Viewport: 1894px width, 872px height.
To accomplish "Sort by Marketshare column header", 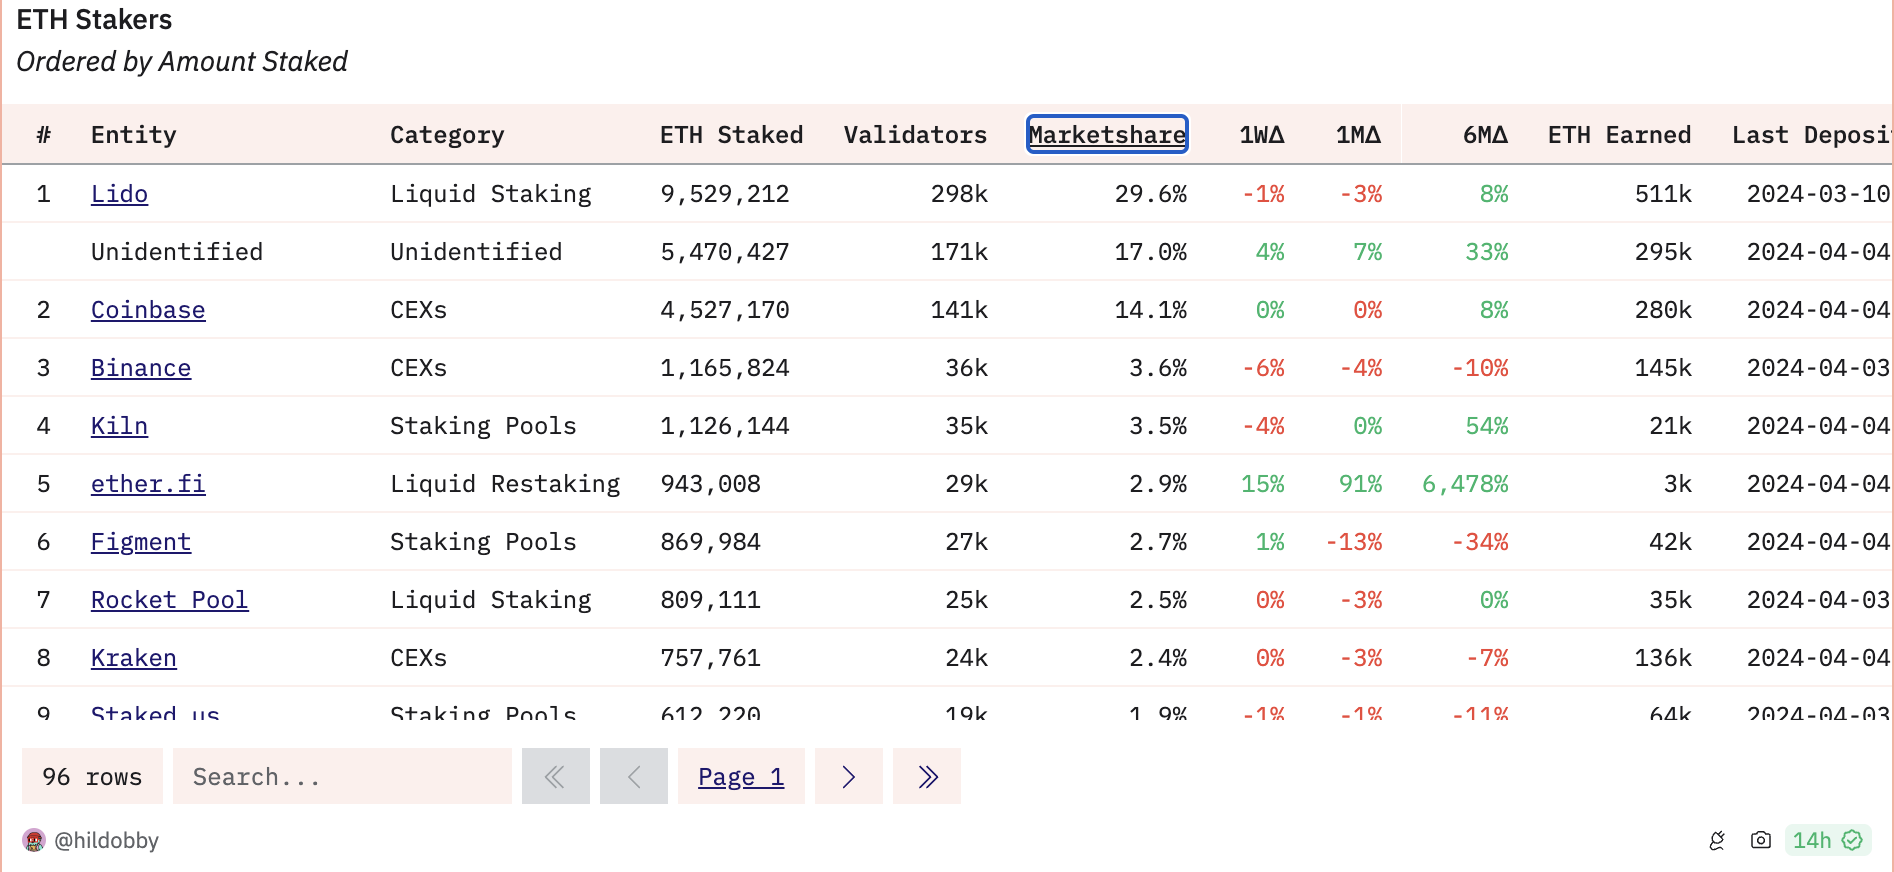I will point(1107,135).
